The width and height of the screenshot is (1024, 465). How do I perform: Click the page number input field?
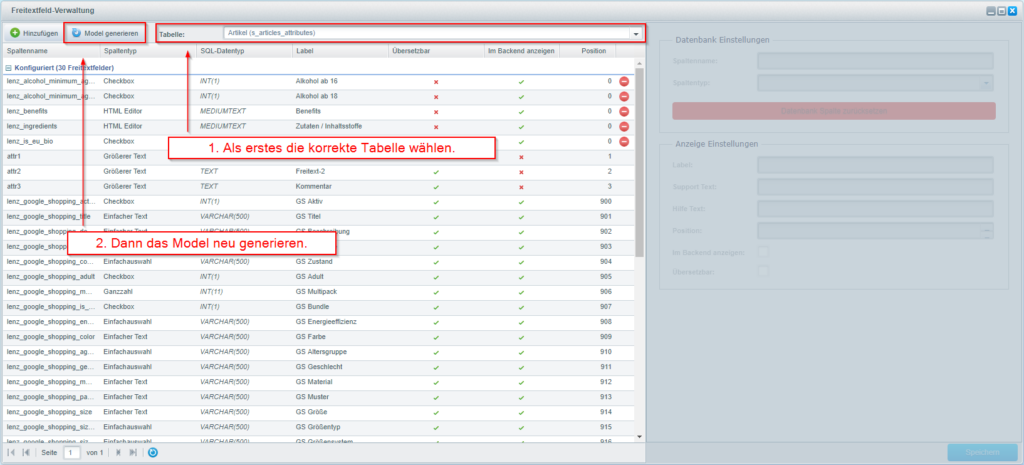click(x=72, y=453)
